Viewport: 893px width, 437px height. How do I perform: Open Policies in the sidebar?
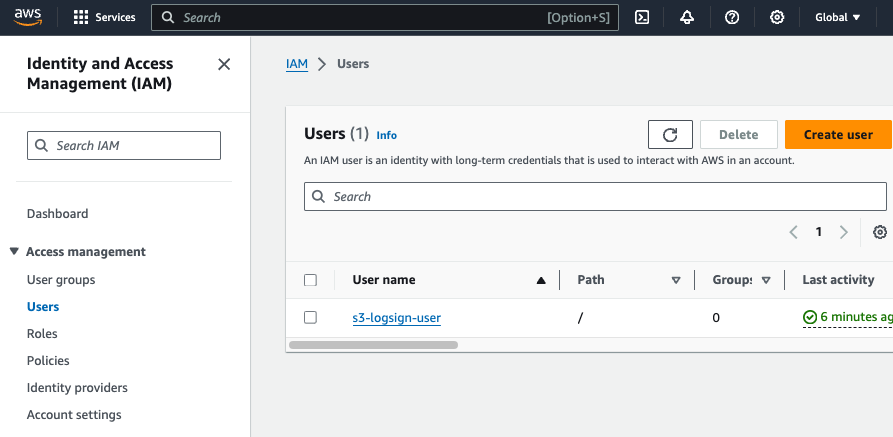48,361
